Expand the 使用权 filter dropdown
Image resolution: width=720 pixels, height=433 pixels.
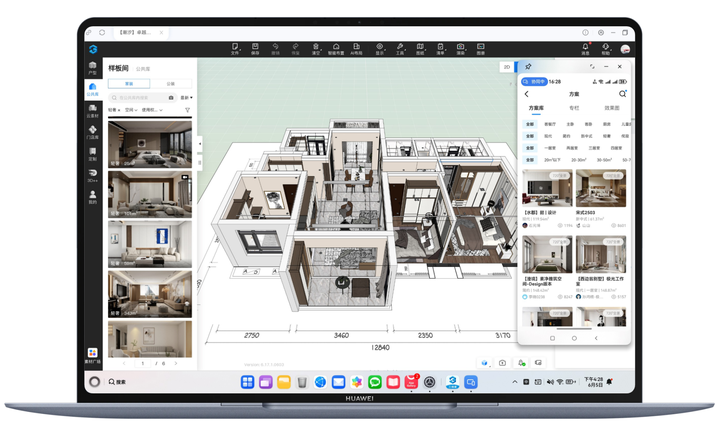152,110
